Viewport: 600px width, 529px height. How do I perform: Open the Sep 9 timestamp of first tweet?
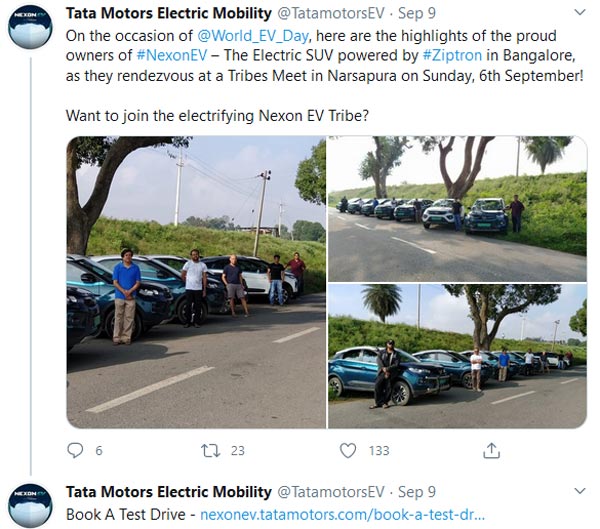tap(416, 13)
